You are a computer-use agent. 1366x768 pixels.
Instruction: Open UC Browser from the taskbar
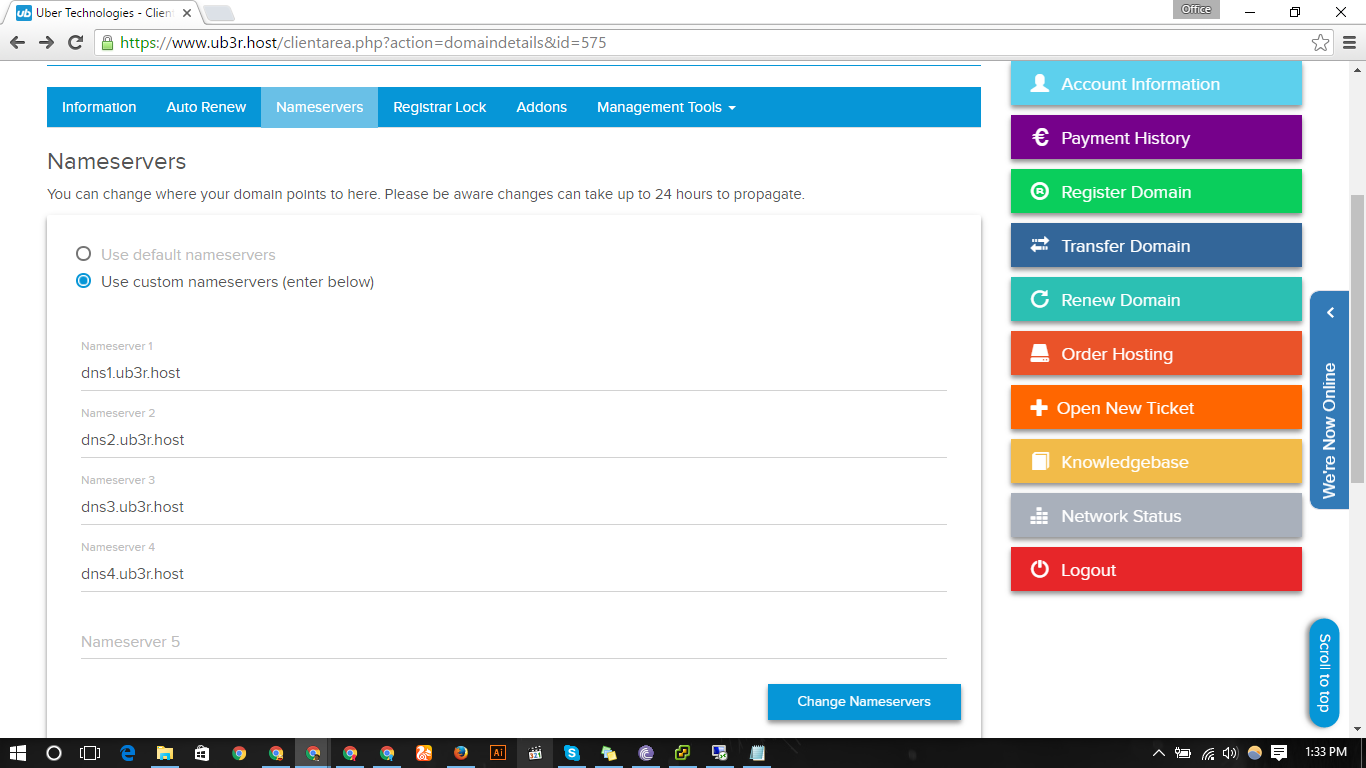click(424, 753)
